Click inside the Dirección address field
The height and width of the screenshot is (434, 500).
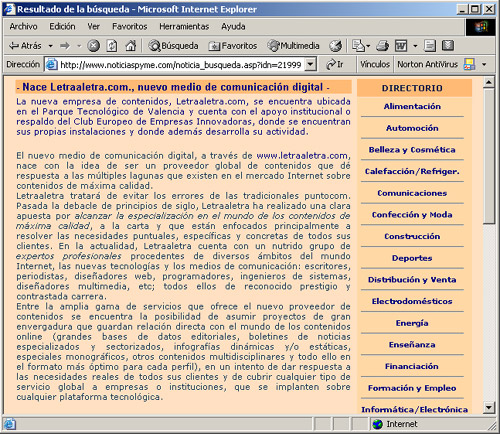click(180, 64)
